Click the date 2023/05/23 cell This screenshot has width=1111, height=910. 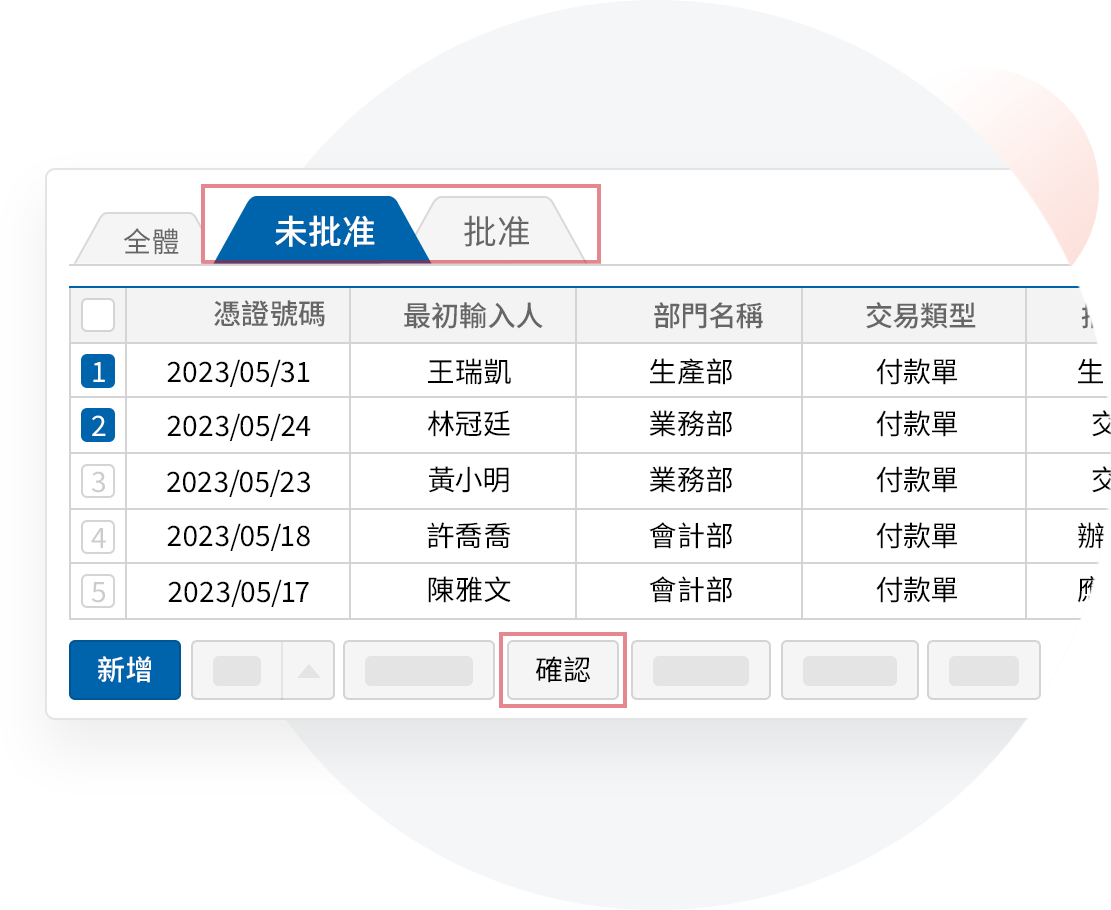[x=237, y=480]
